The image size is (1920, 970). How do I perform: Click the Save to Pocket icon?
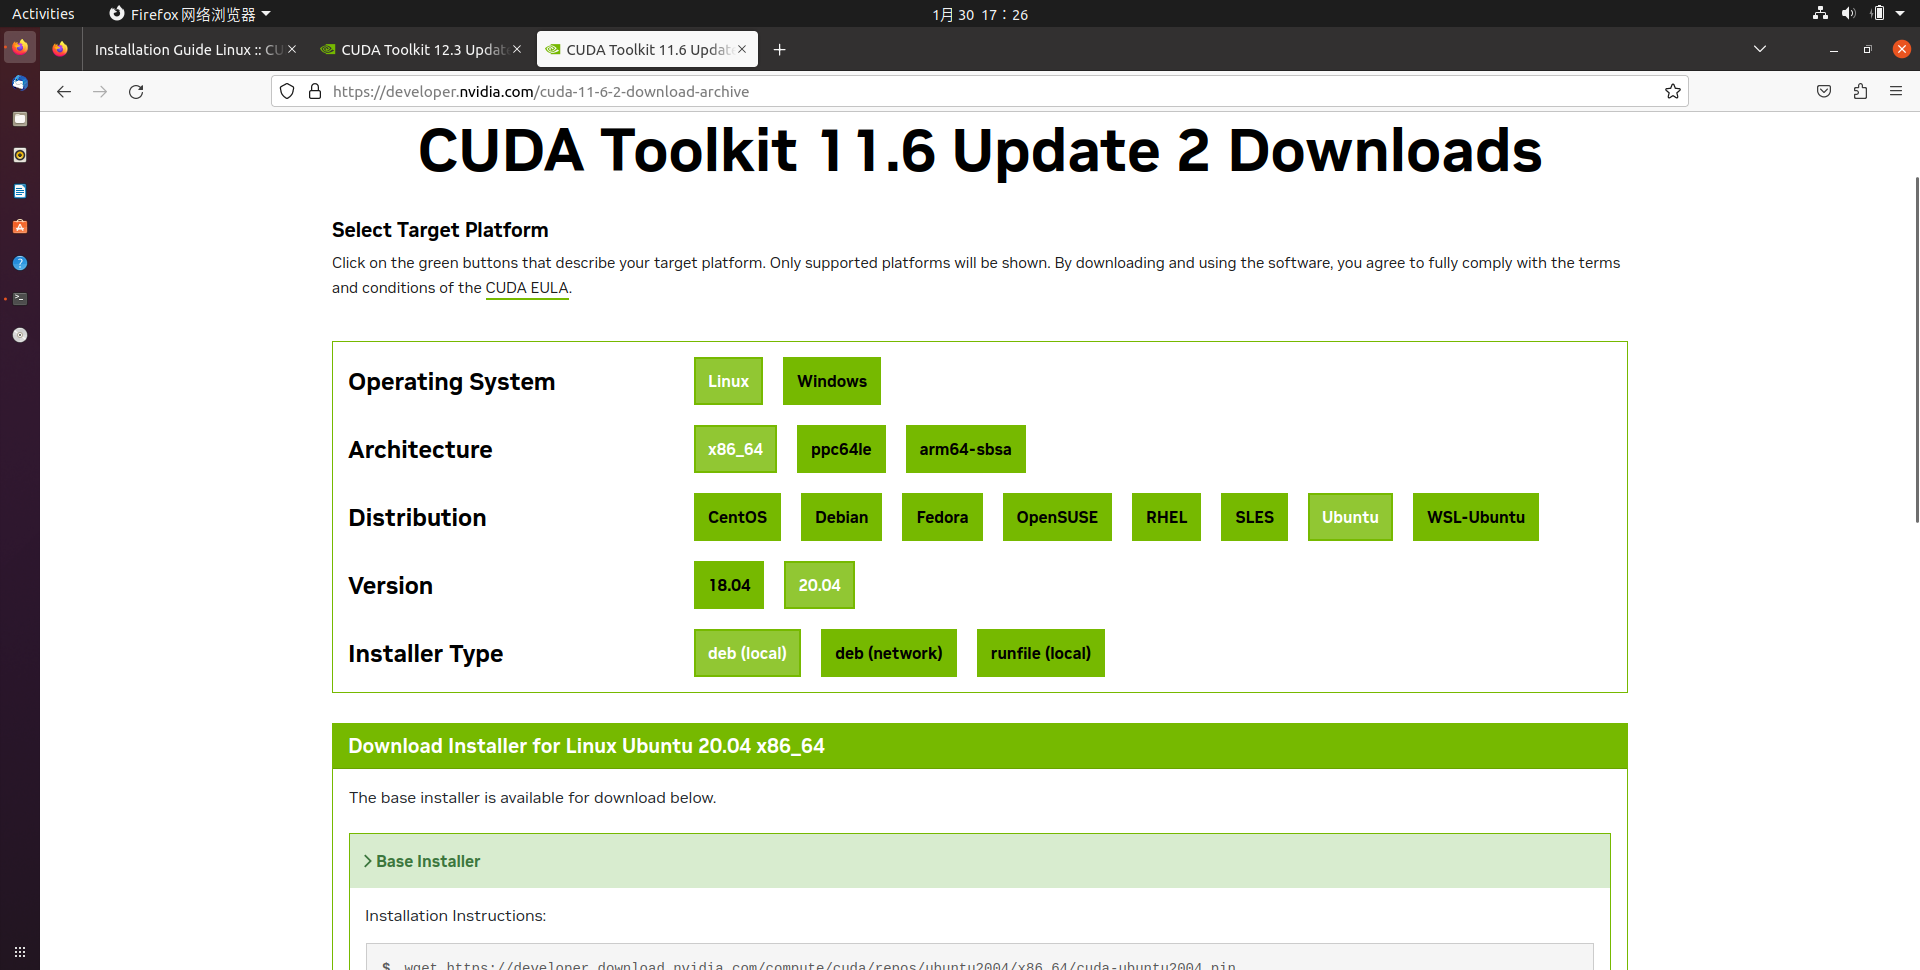[x=1824, y=92]
